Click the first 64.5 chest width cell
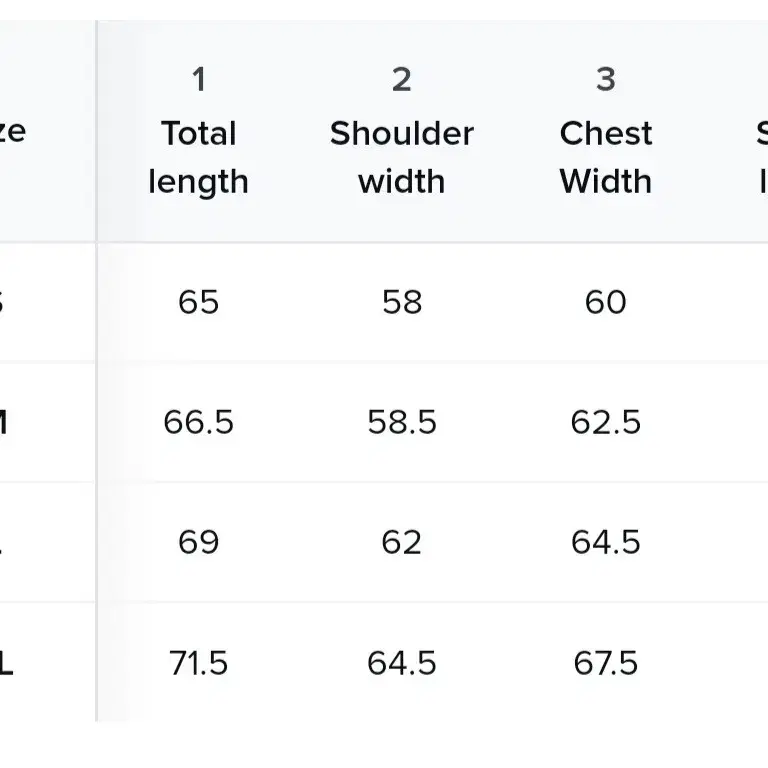This screenshot has width=768, height=768. pos(606,542)
